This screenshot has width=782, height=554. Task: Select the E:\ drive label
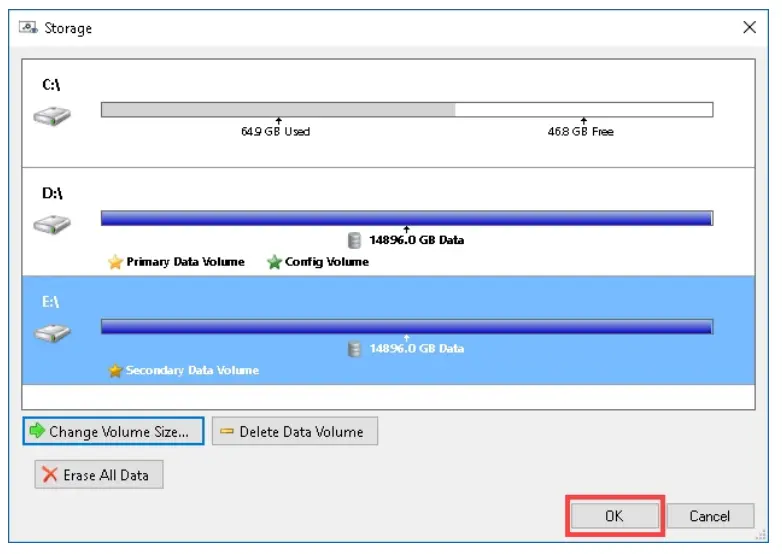click(50, 302)
